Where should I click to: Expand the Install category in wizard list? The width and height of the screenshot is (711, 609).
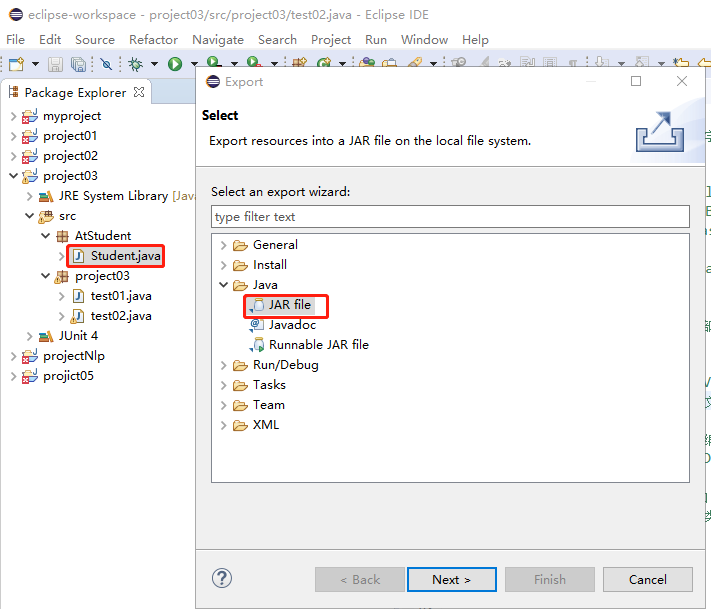[224, 265]
